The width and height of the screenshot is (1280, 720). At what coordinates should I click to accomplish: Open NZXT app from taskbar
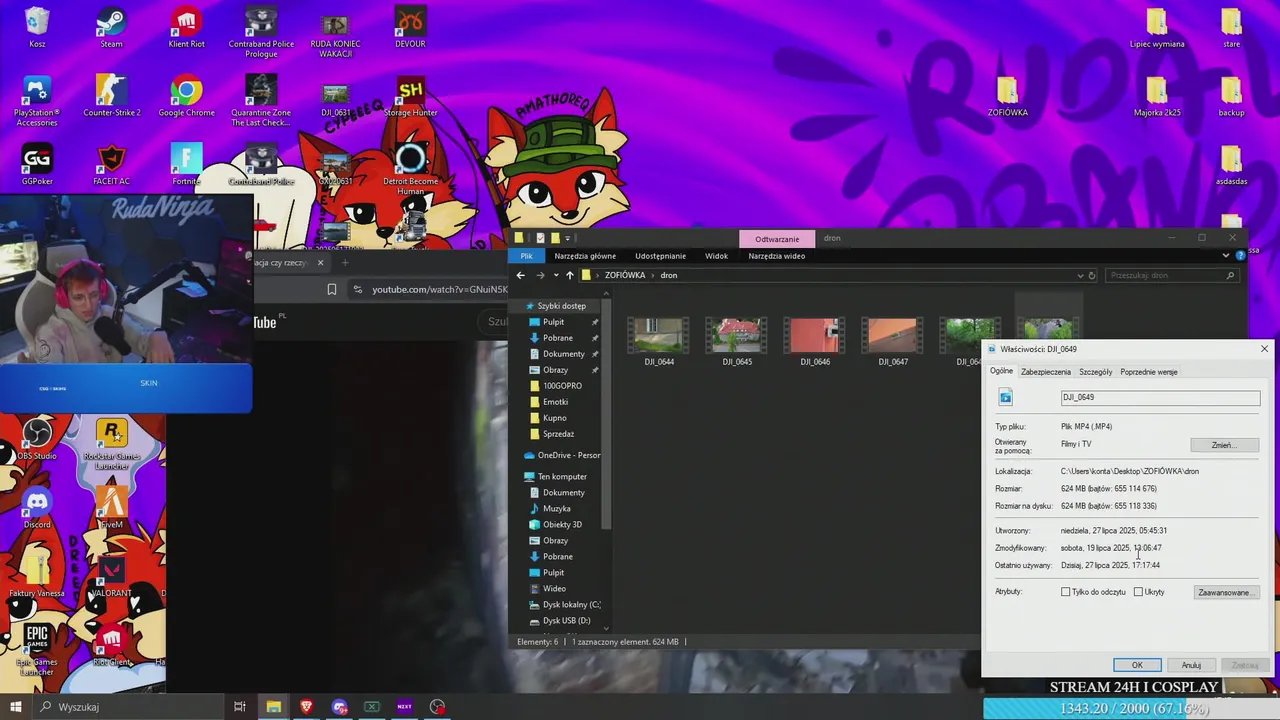[404, 707]
